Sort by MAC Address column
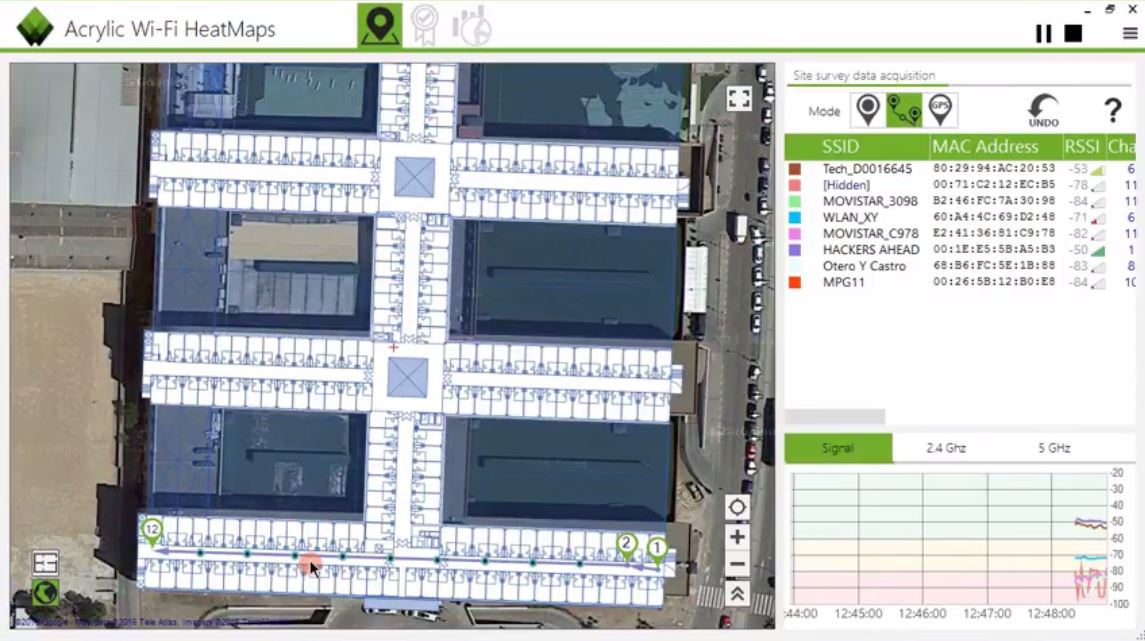 click(985, 147)
